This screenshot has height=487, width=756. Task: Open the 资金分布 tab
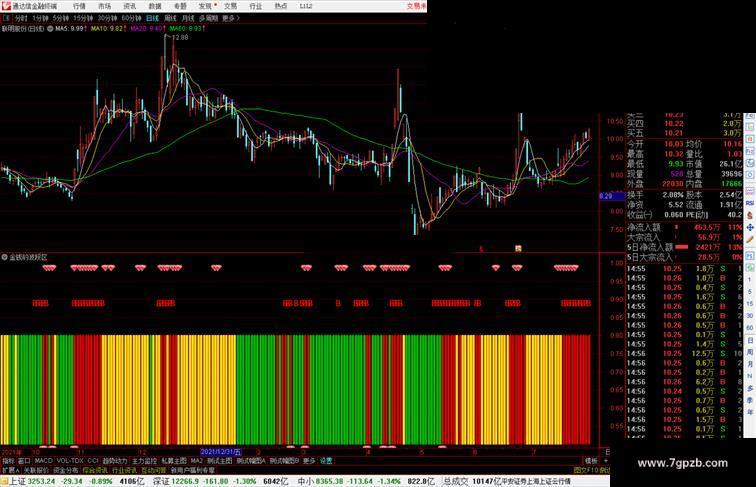pos(66,470)
